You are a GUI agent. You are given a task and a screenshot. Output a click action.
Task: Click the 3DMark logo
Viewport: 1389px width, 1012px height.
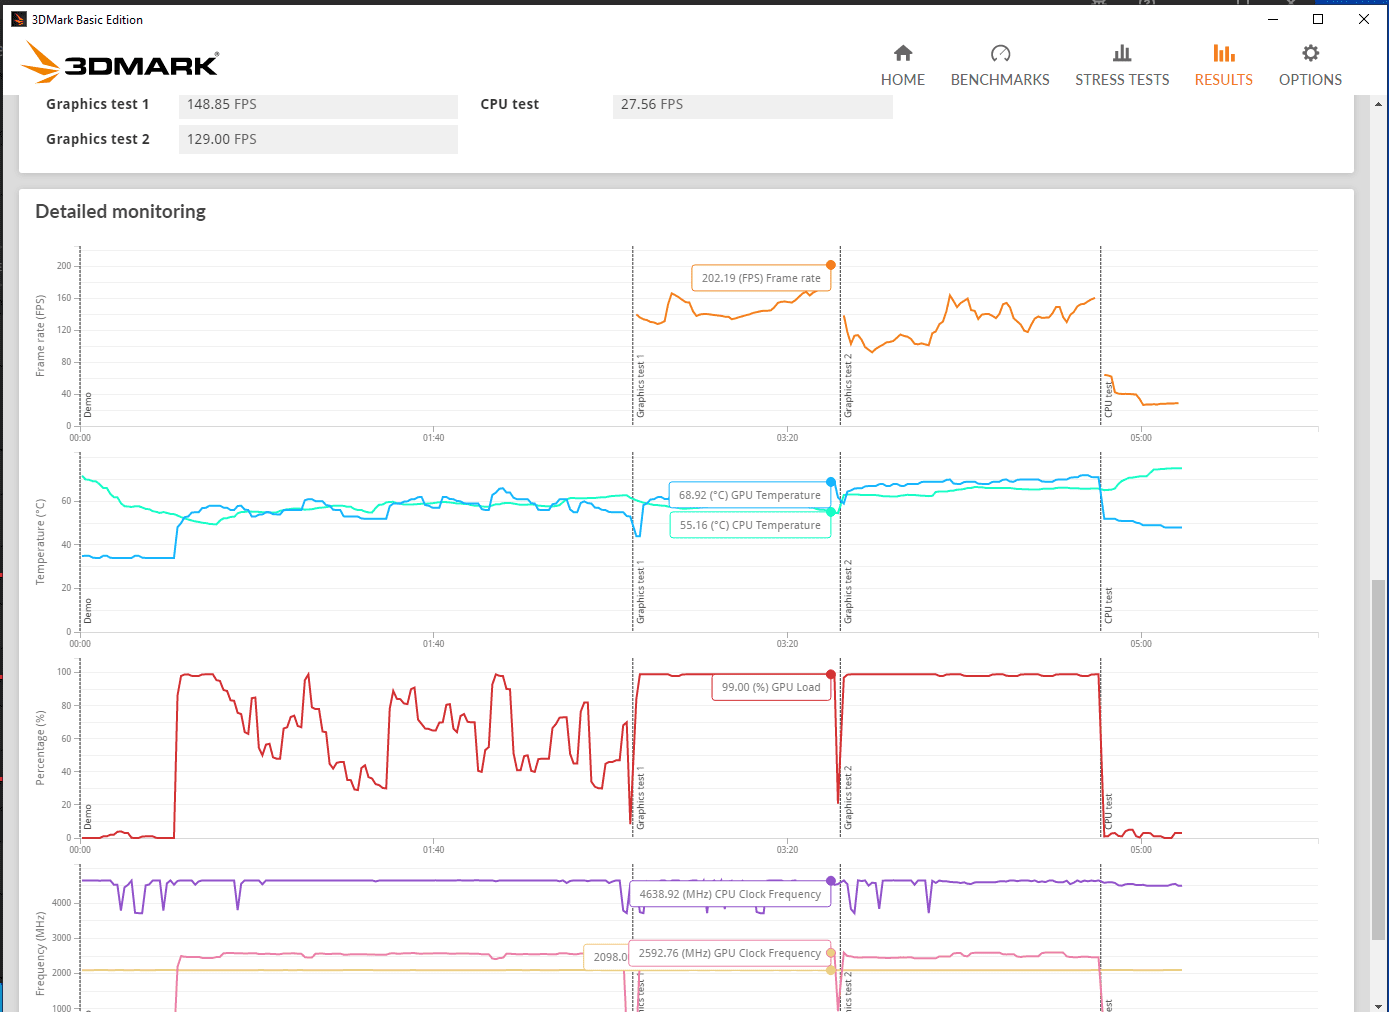(x=120, y=63)
